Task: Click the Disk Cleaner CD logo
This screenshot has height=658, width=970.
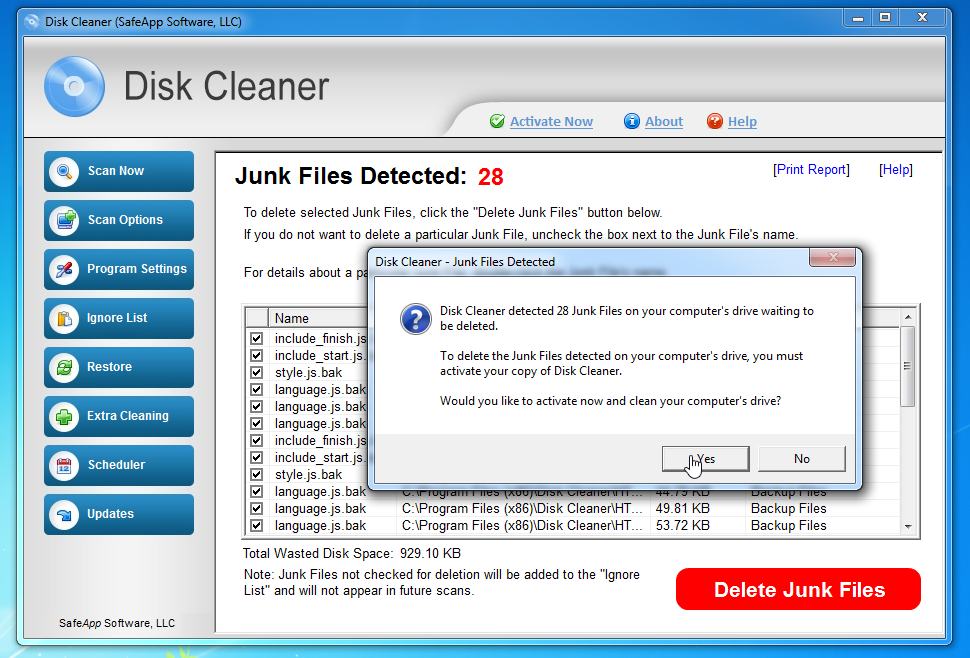Action: [x=74, y=87]
